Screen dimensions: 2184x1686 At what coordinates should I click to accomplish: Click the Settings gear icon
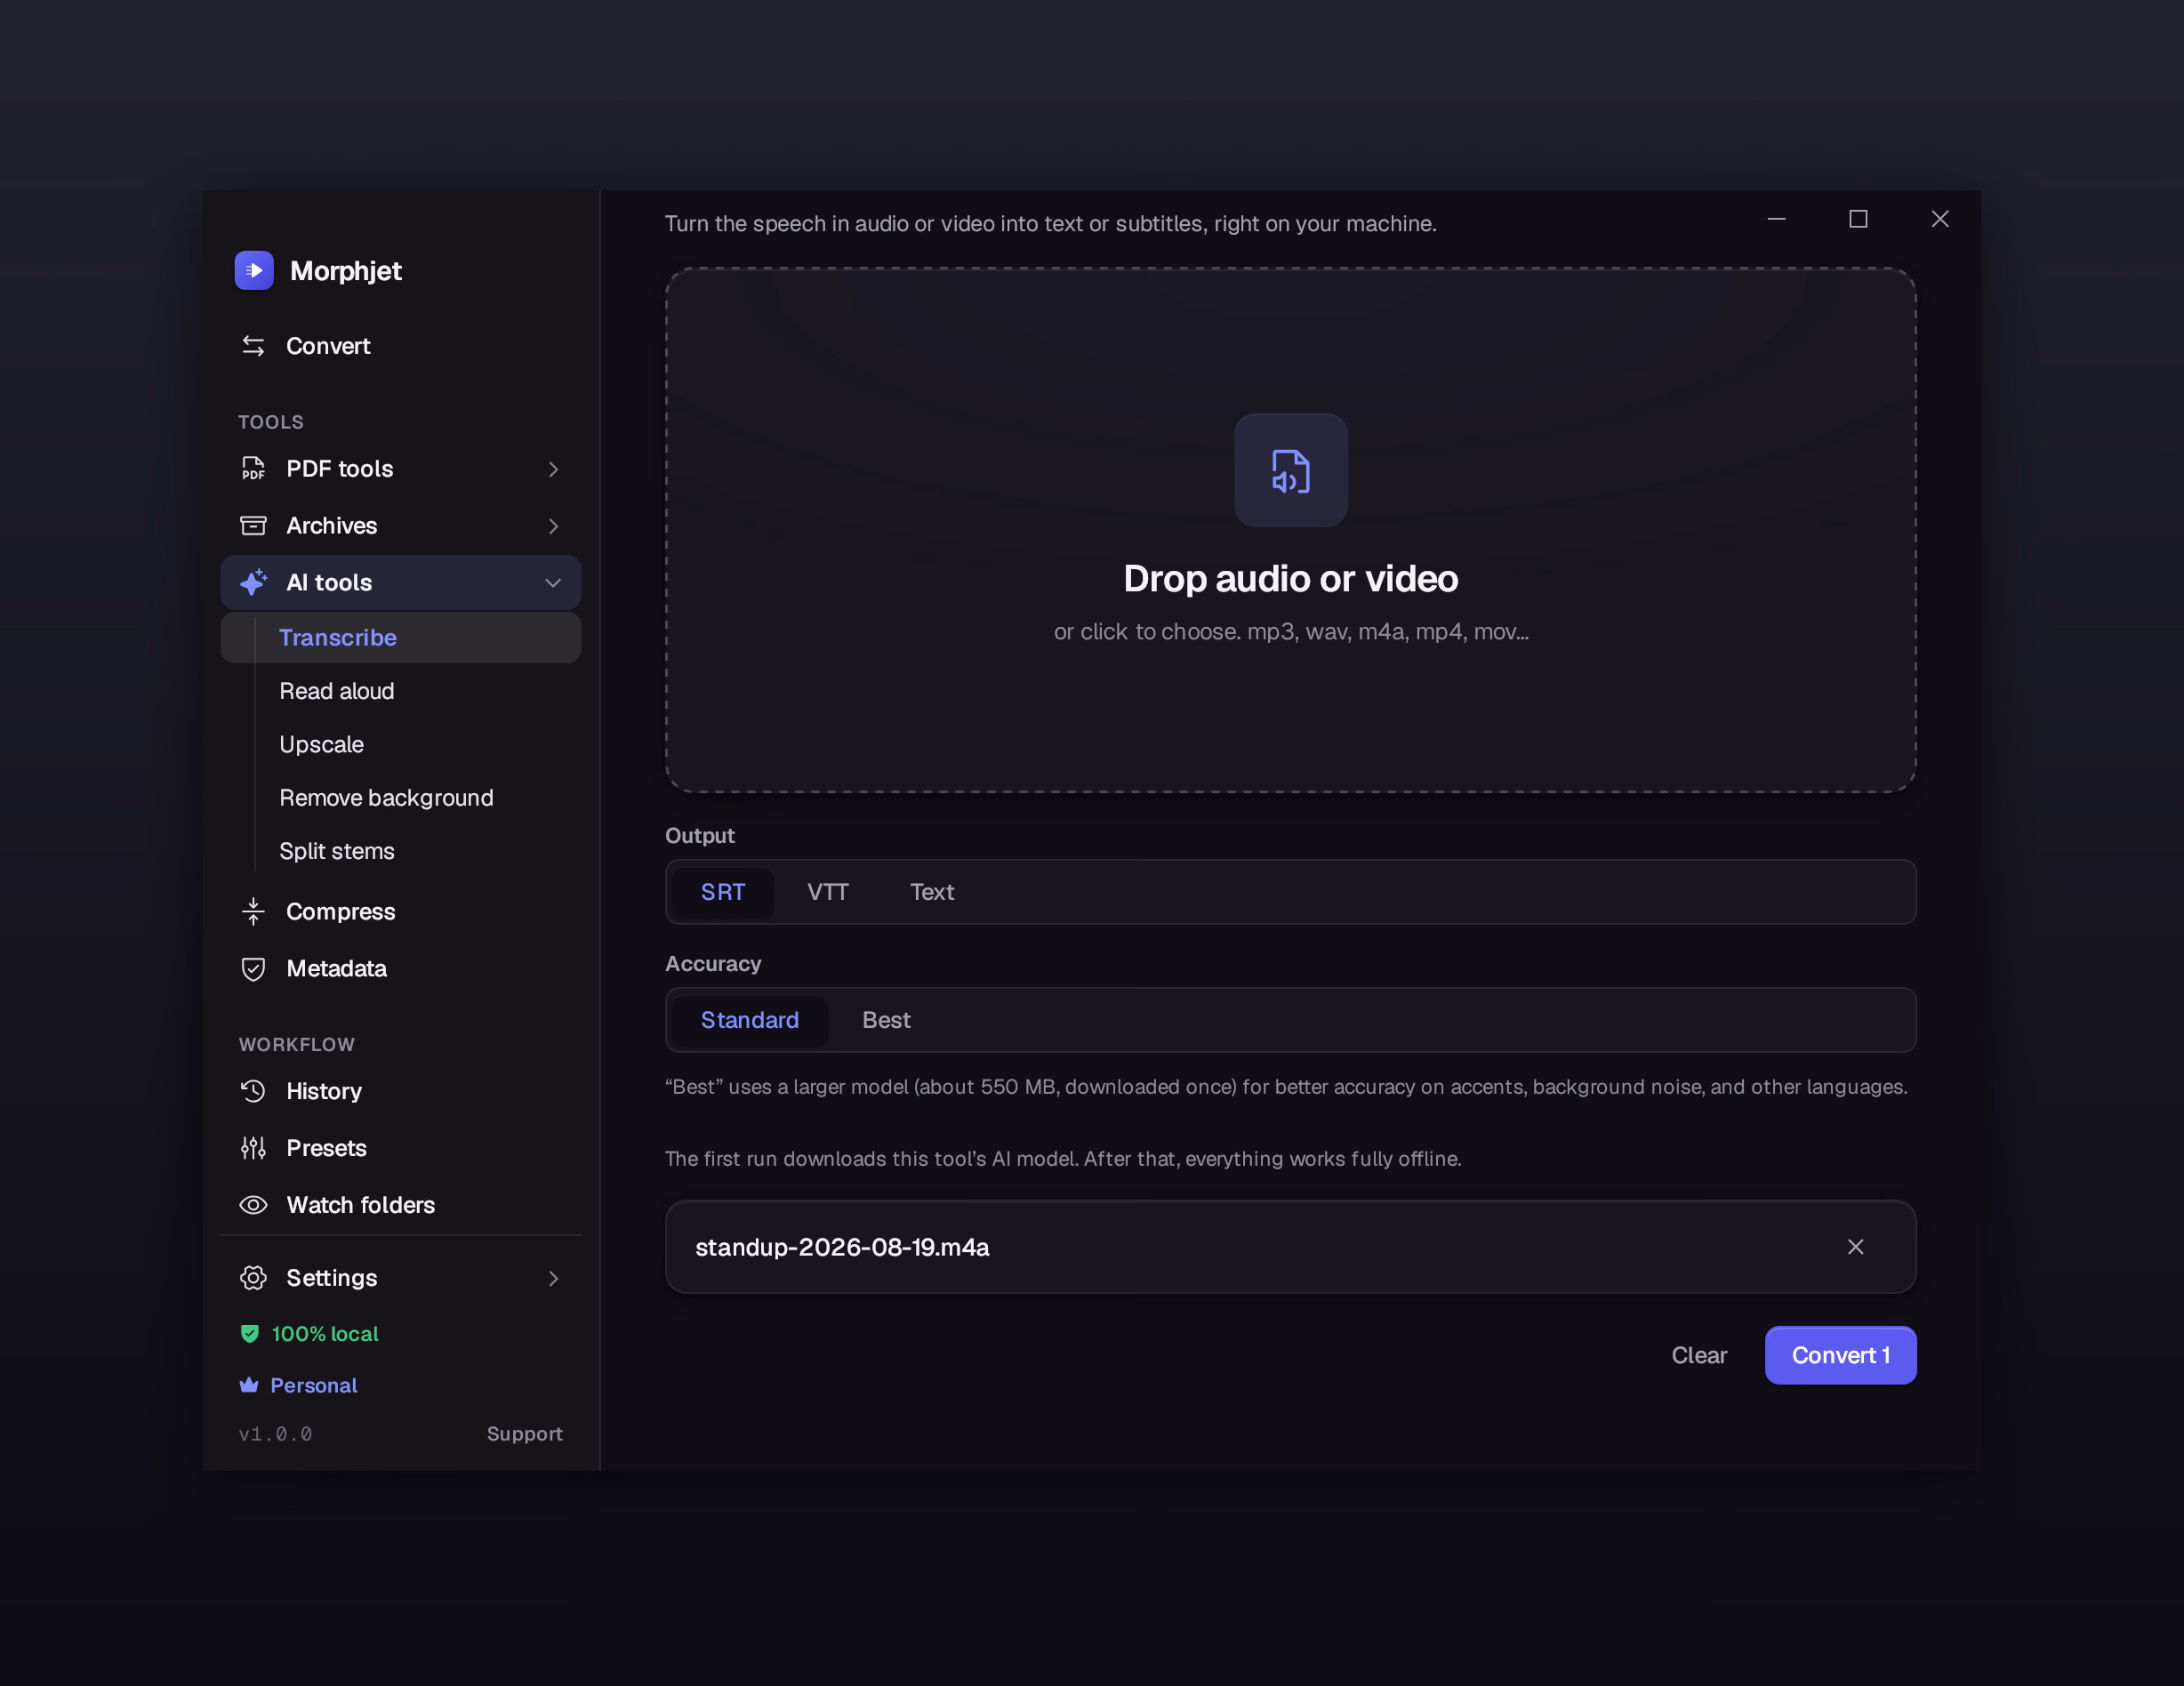click(x=253, y=1278)
